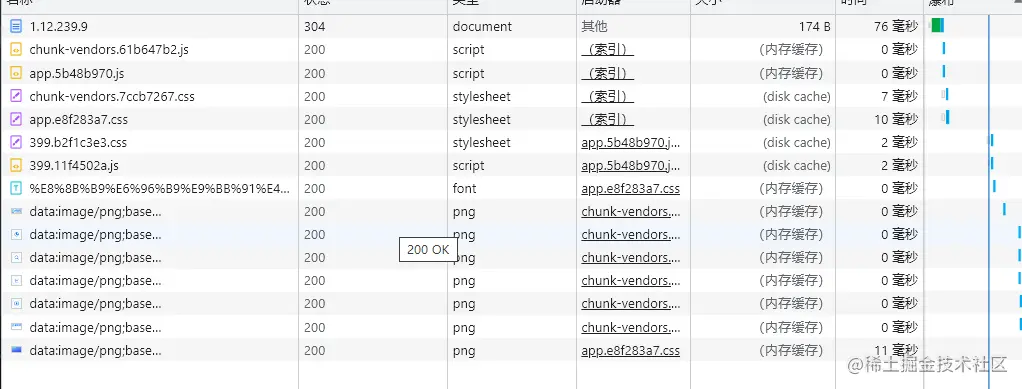Click the font type cell

click(465, 189)
